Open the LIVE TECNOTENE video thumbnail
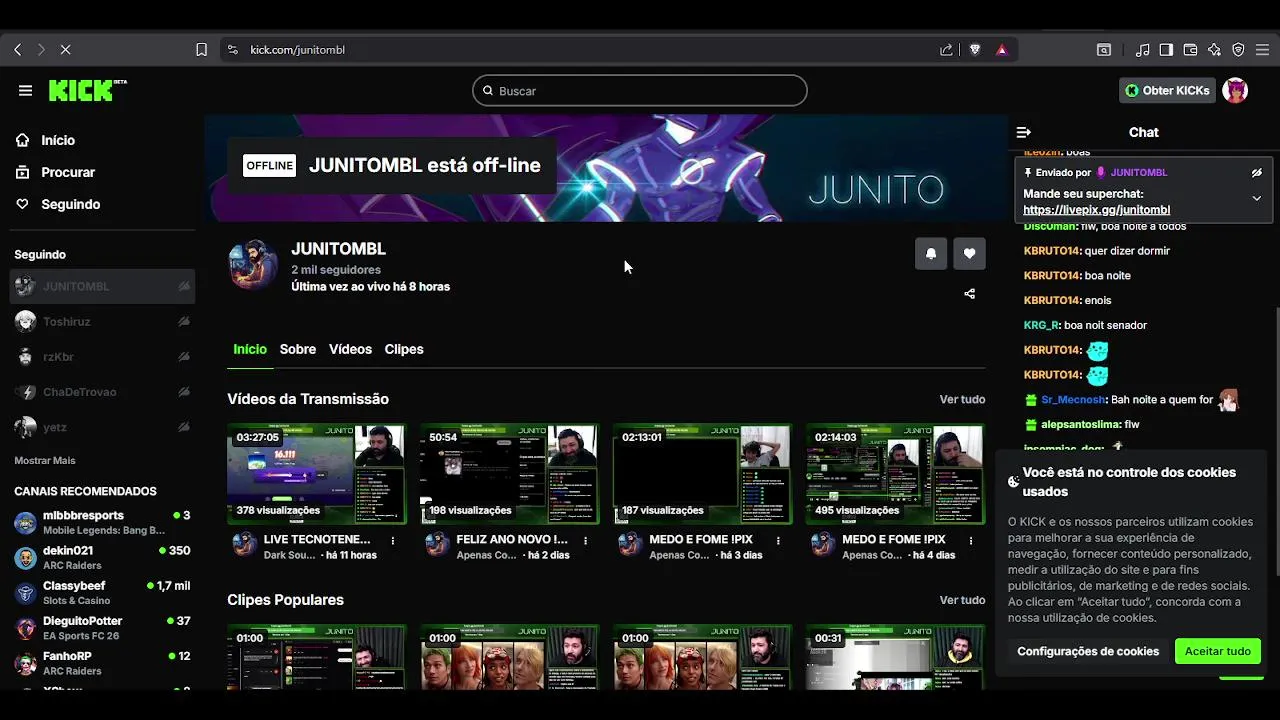 pyautogui.click(x=317, y=474)
